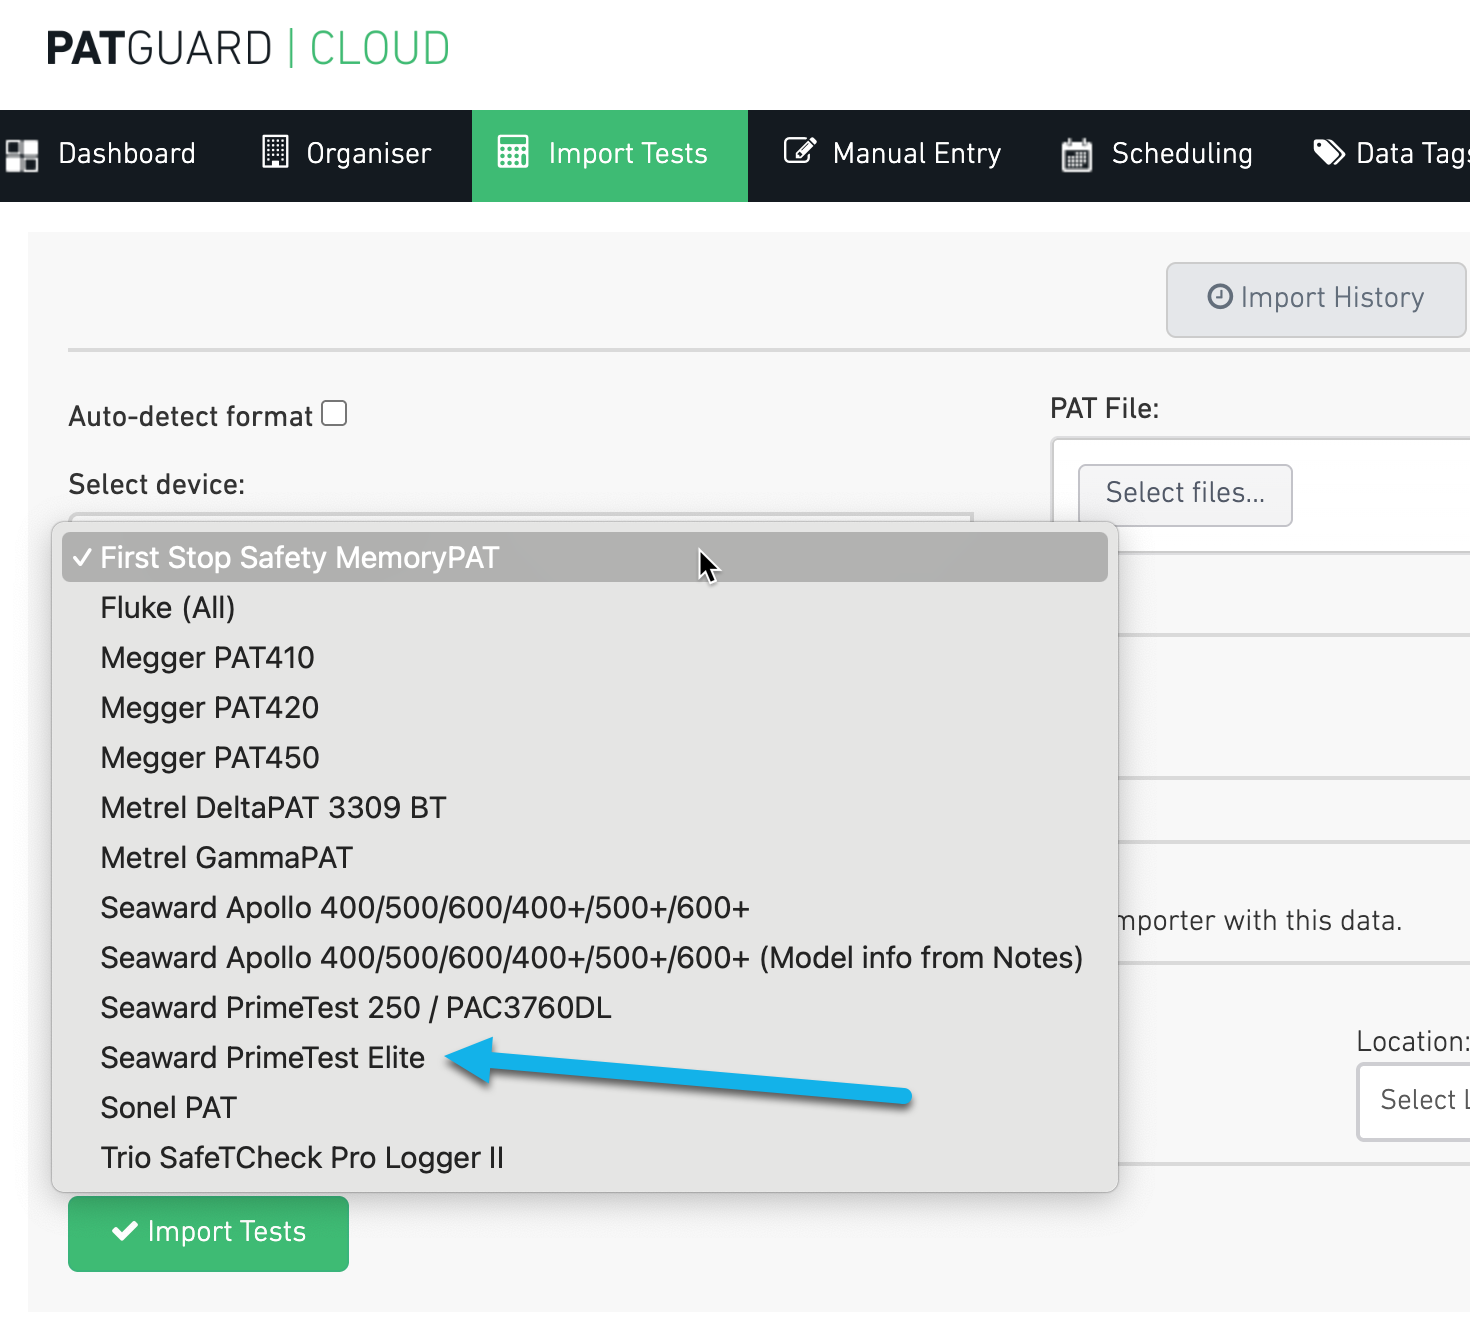Pick Trio SafeTCheck Pro Logger II
The height and width of the screenshot is (1340, 1470).
click(585, 1157)
